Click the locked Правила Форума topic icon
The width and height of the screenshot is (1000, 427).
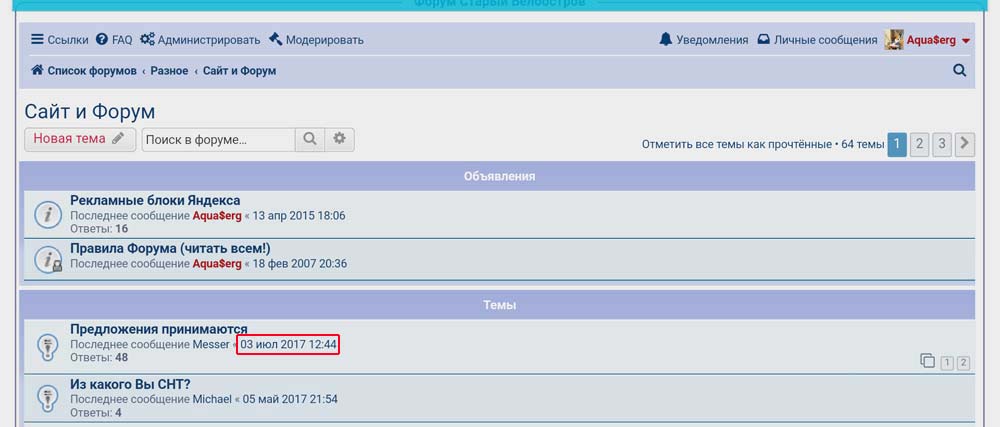point(48,259)
